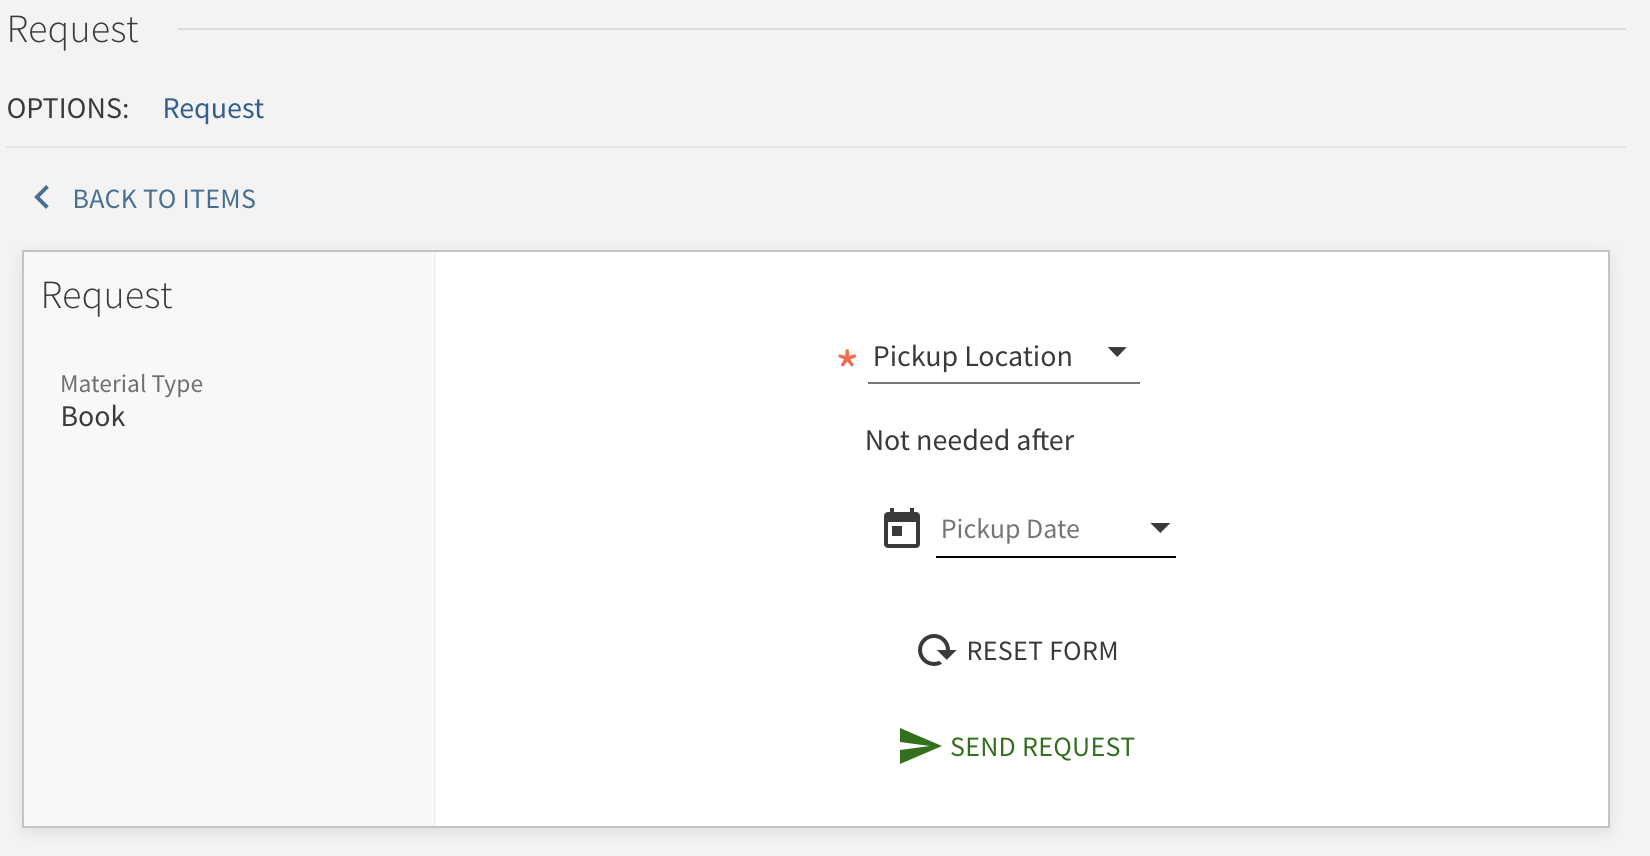Click the top Request section title
Image resolution: width=1650 pixels, height=856 pixels.
pos(73,30)
